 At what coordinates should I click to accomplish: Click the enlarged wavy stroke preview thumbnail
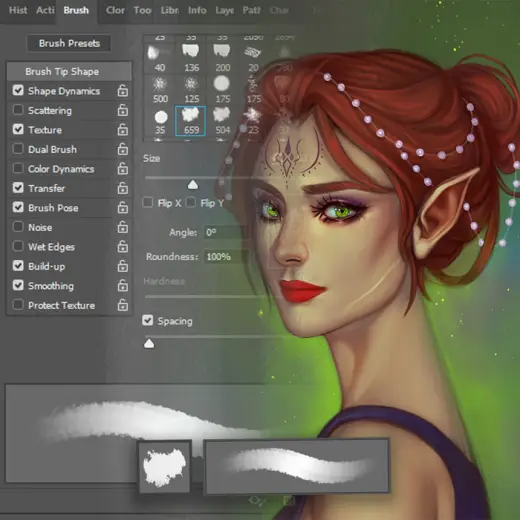point(297,466)
